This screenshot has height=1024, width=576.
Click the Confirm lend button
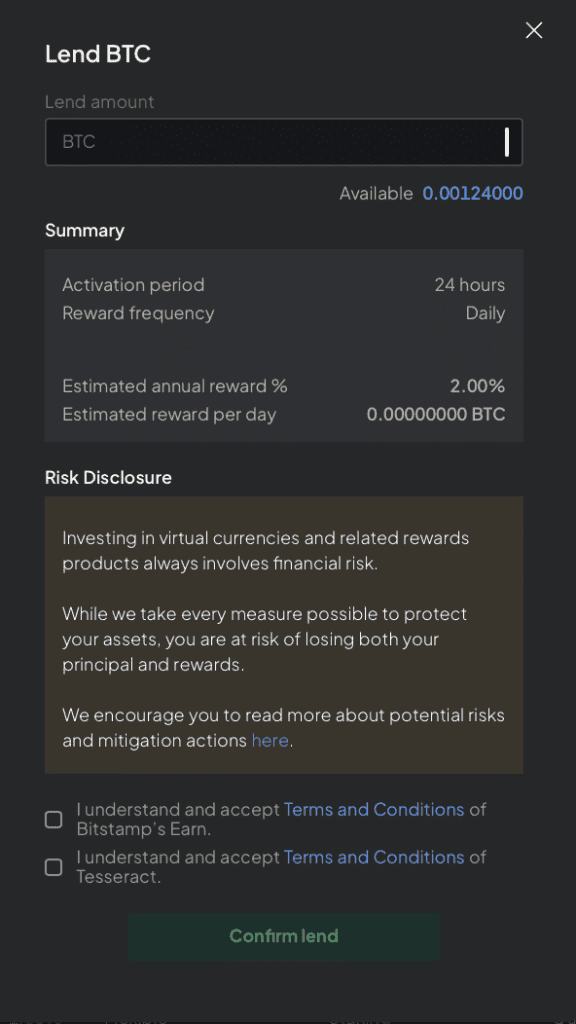pos(283,936)
